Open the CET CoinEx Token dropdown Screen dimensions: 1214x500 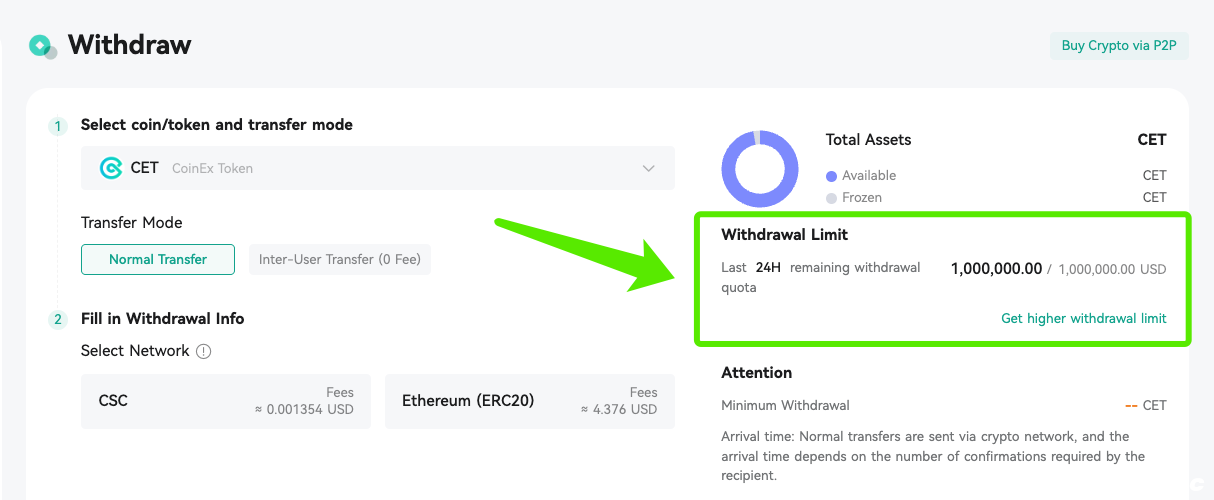pos(378,168)
